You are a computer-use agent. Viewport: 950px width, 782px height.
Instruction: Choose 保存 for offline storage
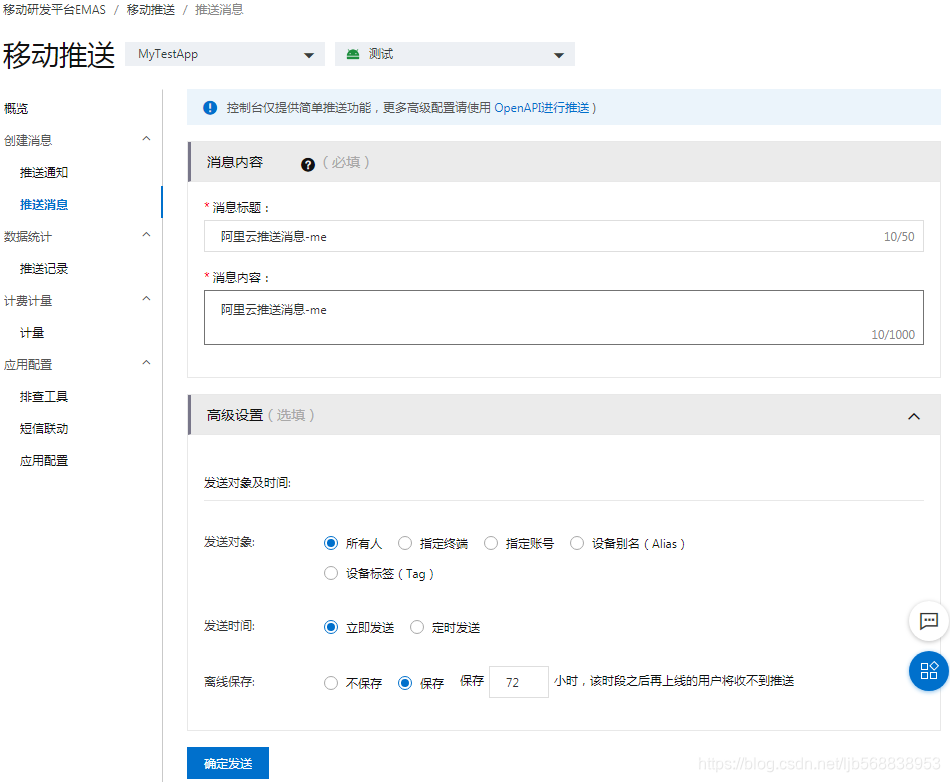click(x=405, y=683)
